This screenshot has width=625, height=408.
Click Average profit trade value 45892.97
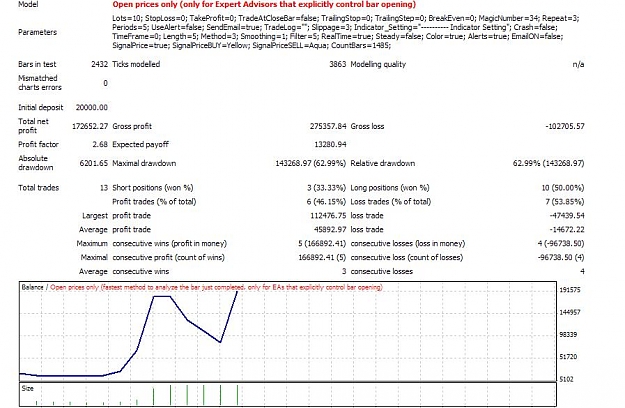tap(330, 230)
